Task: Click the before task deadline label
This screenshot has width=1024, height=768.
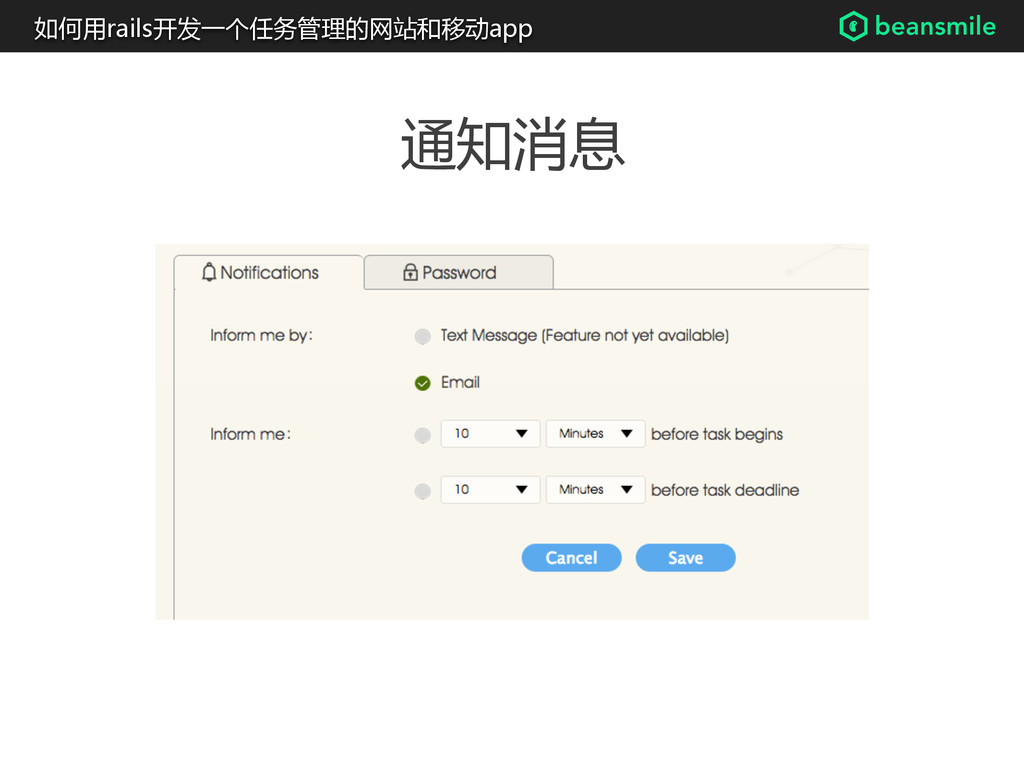Action: point(725,490)
